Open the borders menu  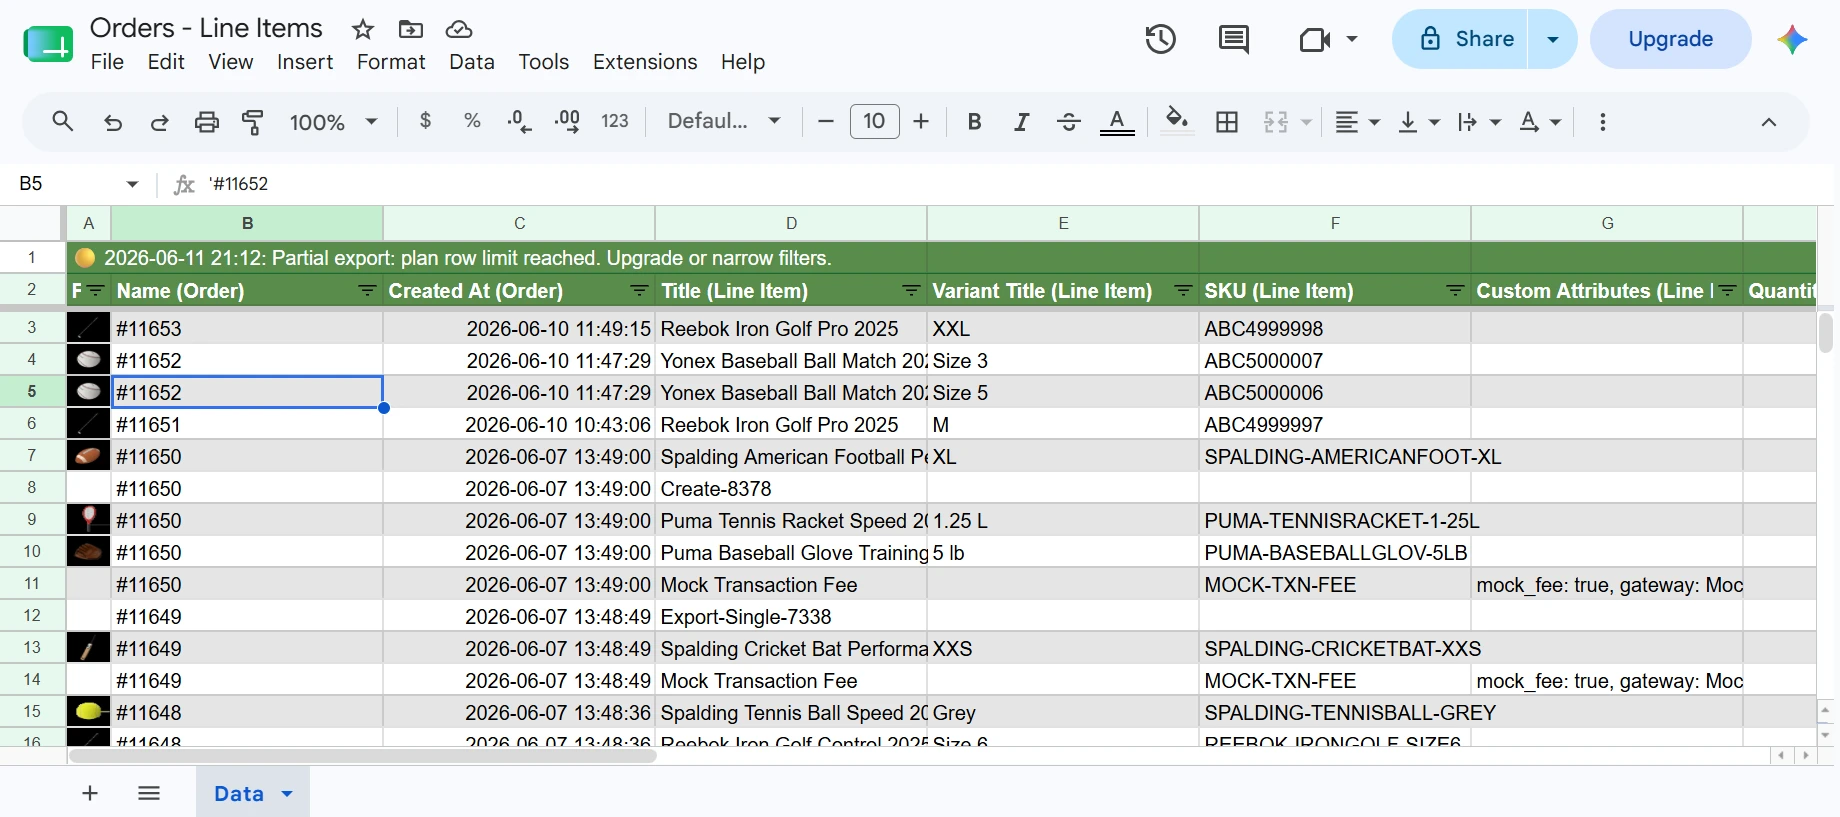[x=1227, y=121]
